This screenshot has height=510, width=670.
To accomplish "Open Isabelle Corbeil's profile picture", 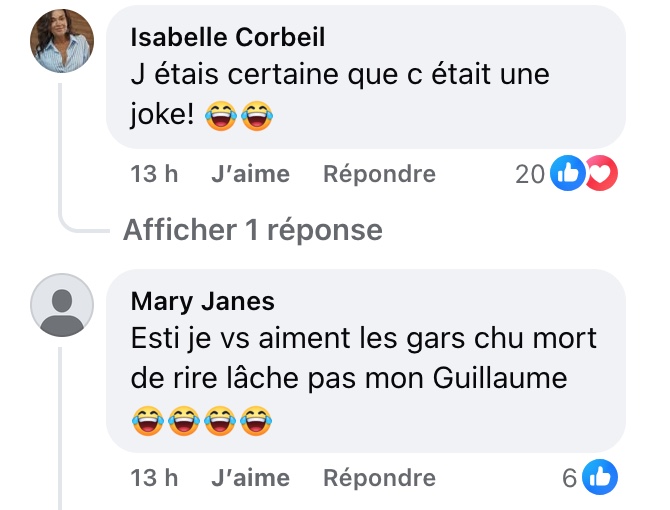I will tap(62, 40).
